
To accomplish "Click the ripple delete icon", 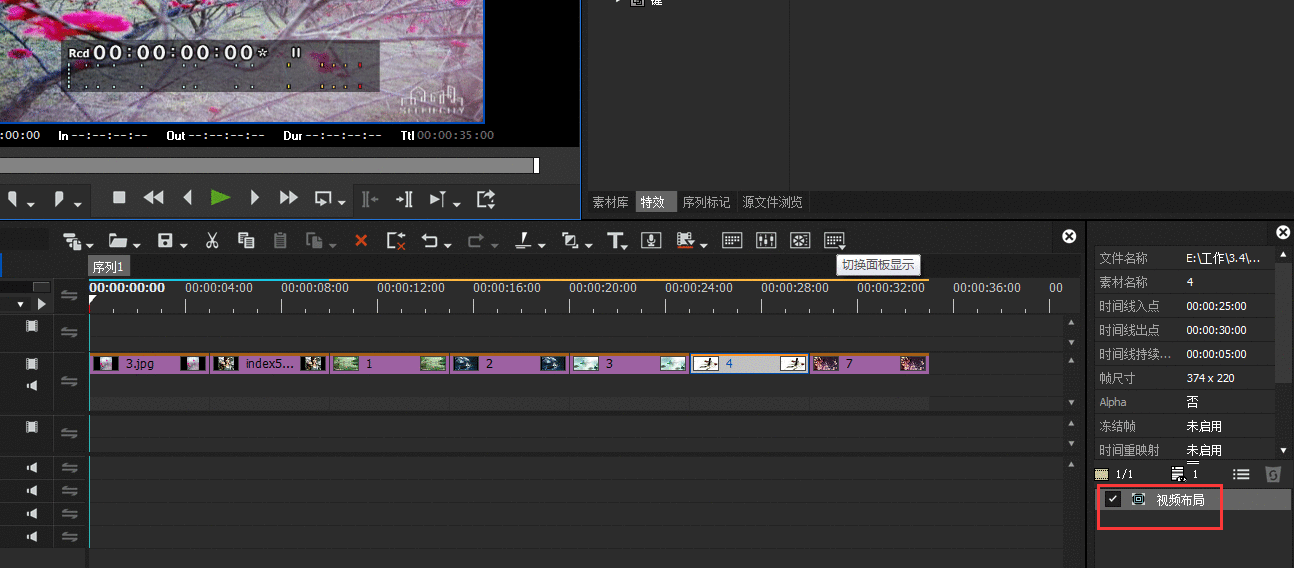I will click(396, 240).
